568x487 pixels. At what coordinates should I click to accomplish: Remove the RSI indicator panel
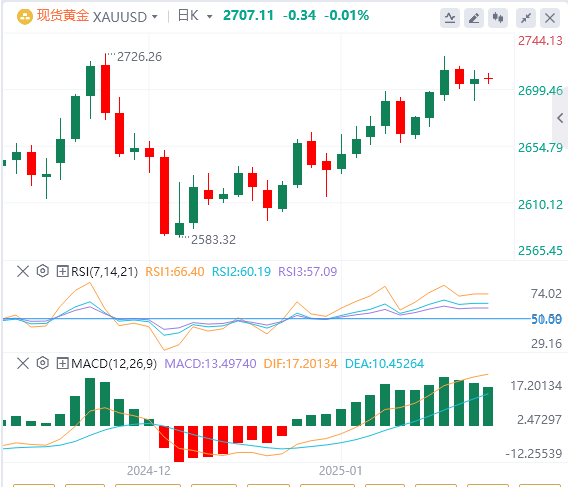pos(23,271)
